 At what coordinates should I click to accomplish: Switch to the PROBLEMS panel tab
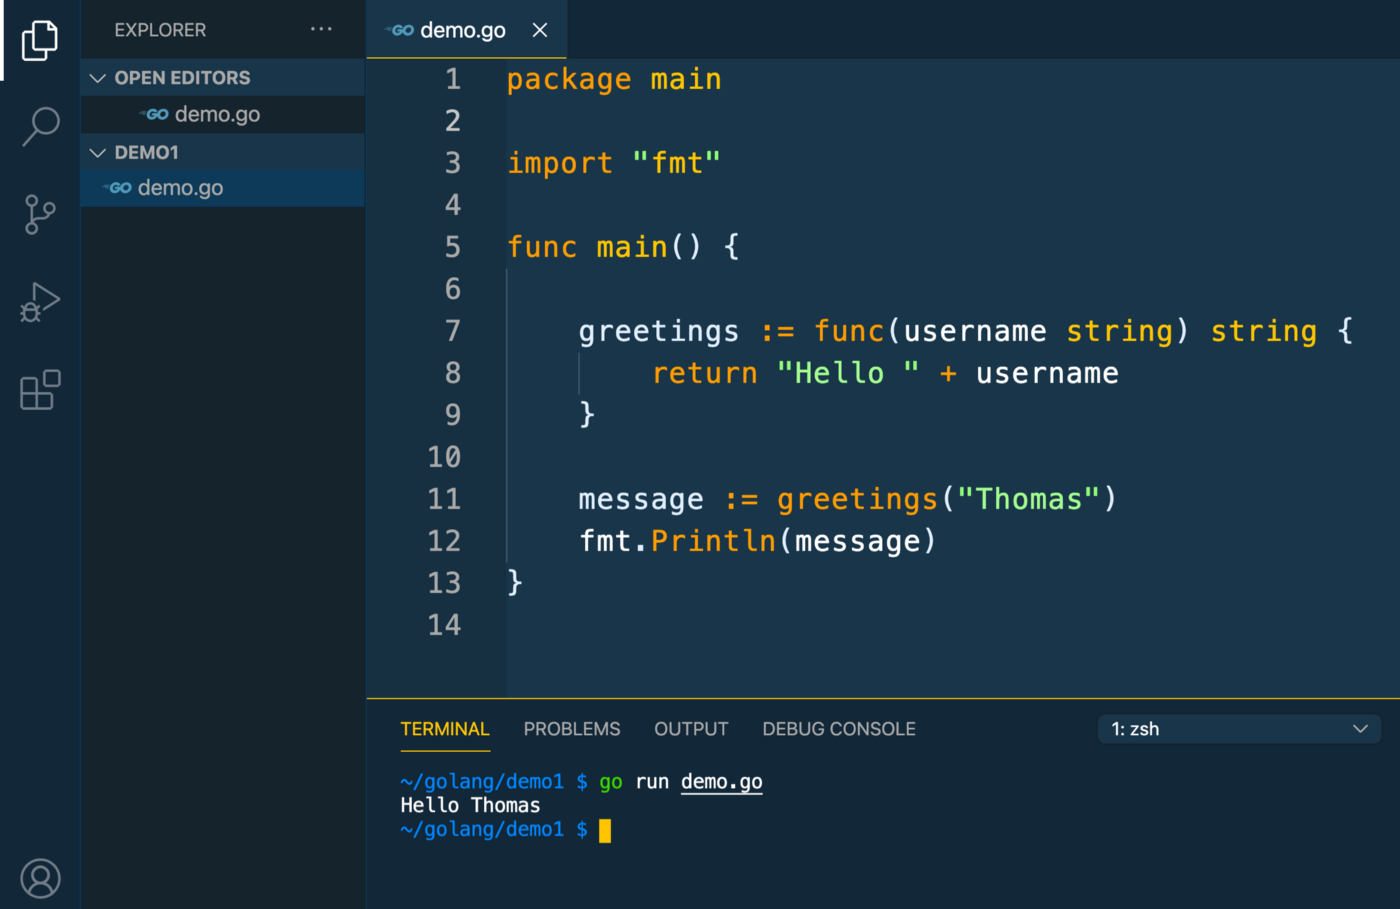(572, 729)
